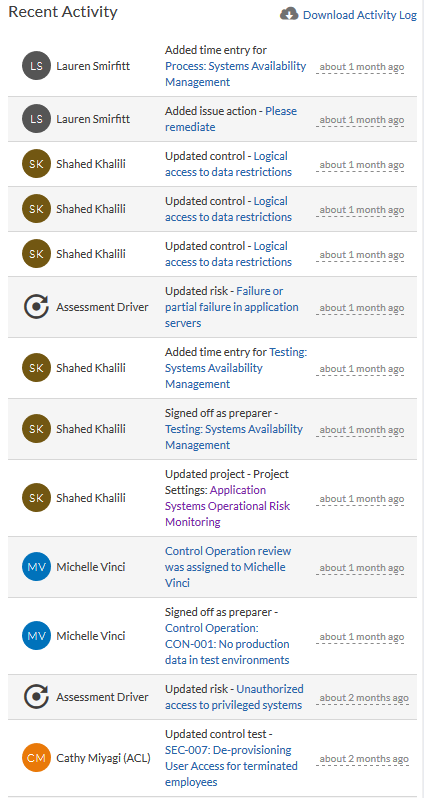
Task: Open Process: Systems Availability Management link
Action: coord(236,74)
